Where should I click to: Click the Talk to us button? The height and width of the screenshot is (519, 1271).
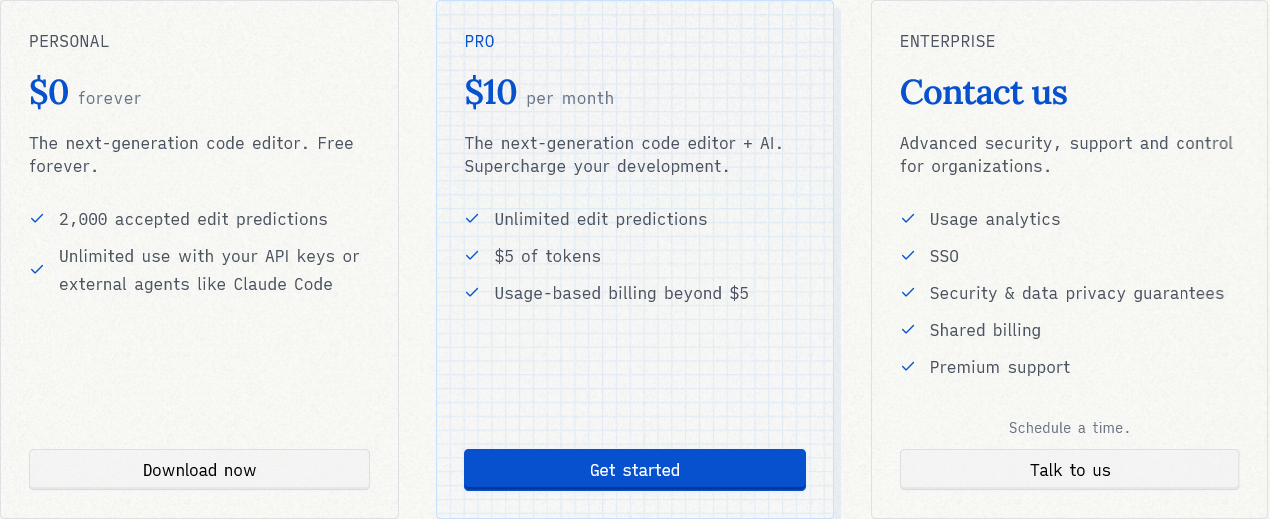pos(1069,470)
